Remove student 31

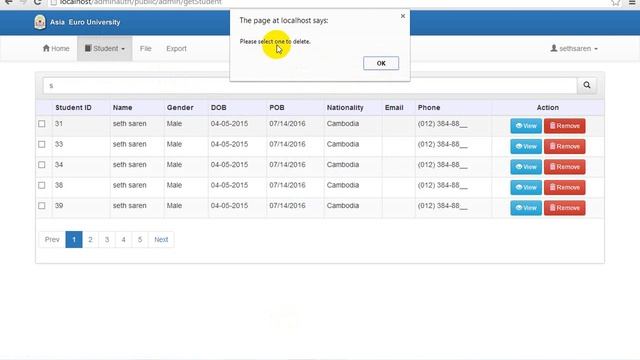[x=564, y=126]
